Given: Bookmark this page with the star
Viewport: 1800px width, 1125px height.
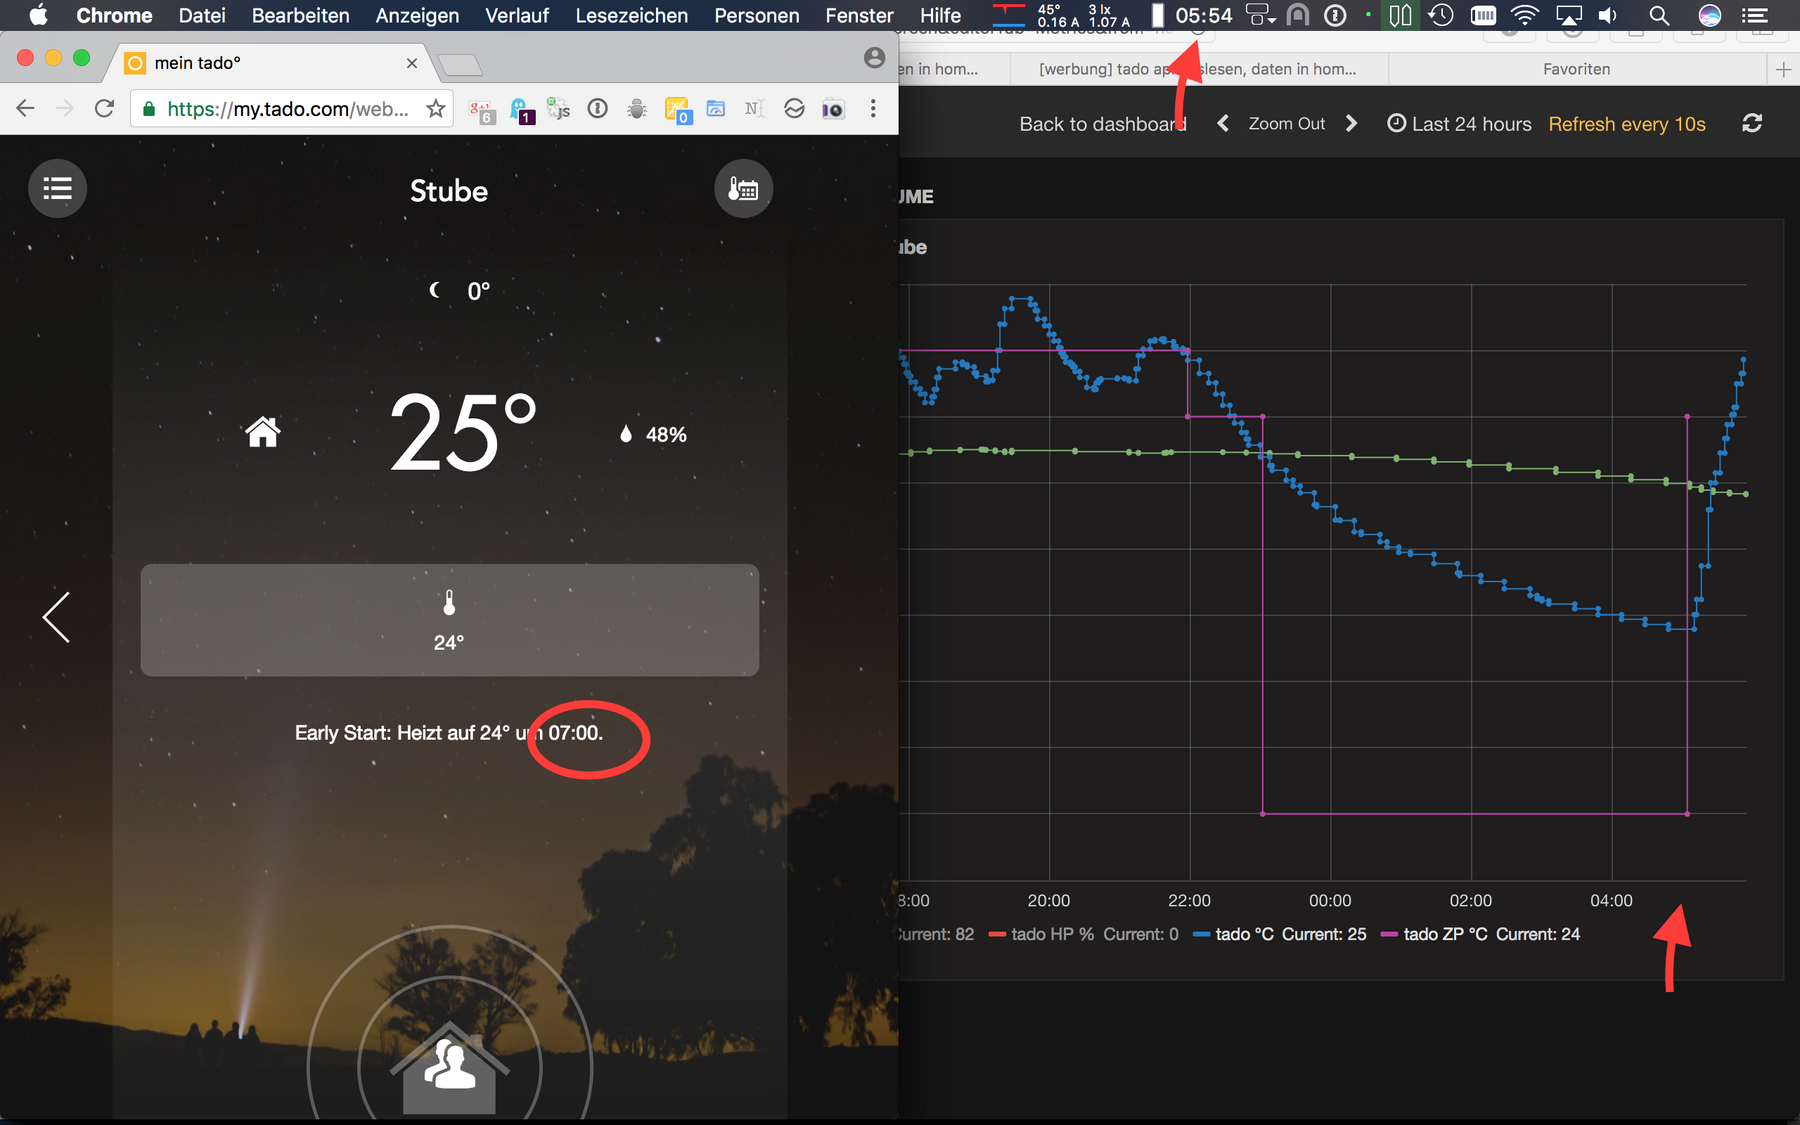Looking at the screenshot, I should pyautogui.click(x=435, y=108).
